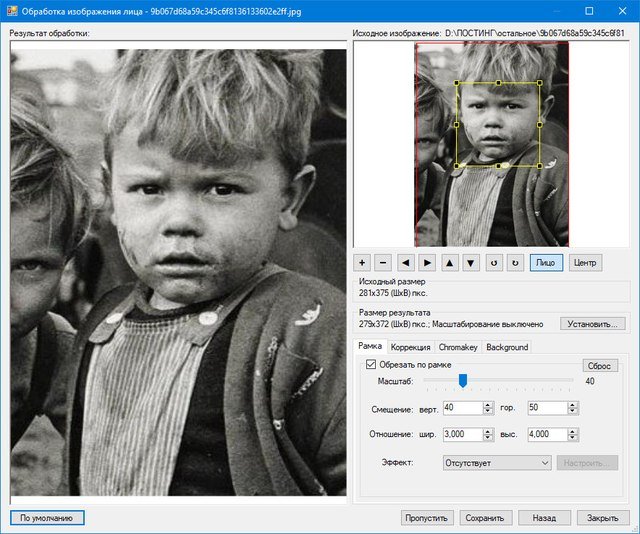Screen dimensions: 640x534
Task: Increase horizontal offset (гор.) value
Action: [x=573, y=405]
